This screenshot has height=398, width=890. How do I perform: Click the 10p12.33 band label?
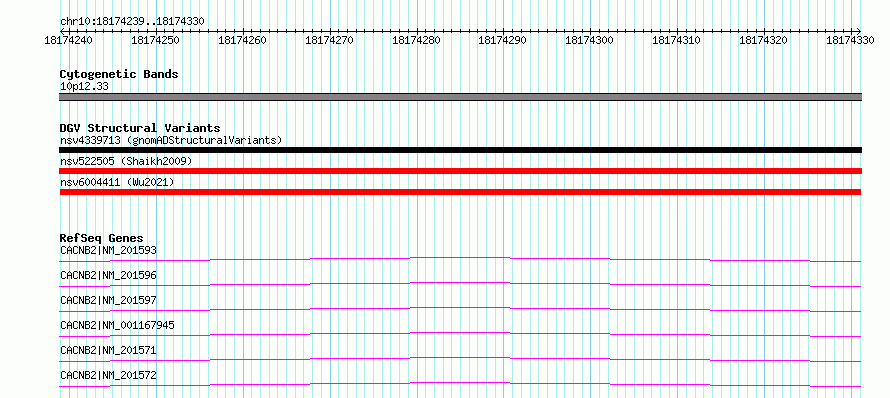tap(84, 87)
